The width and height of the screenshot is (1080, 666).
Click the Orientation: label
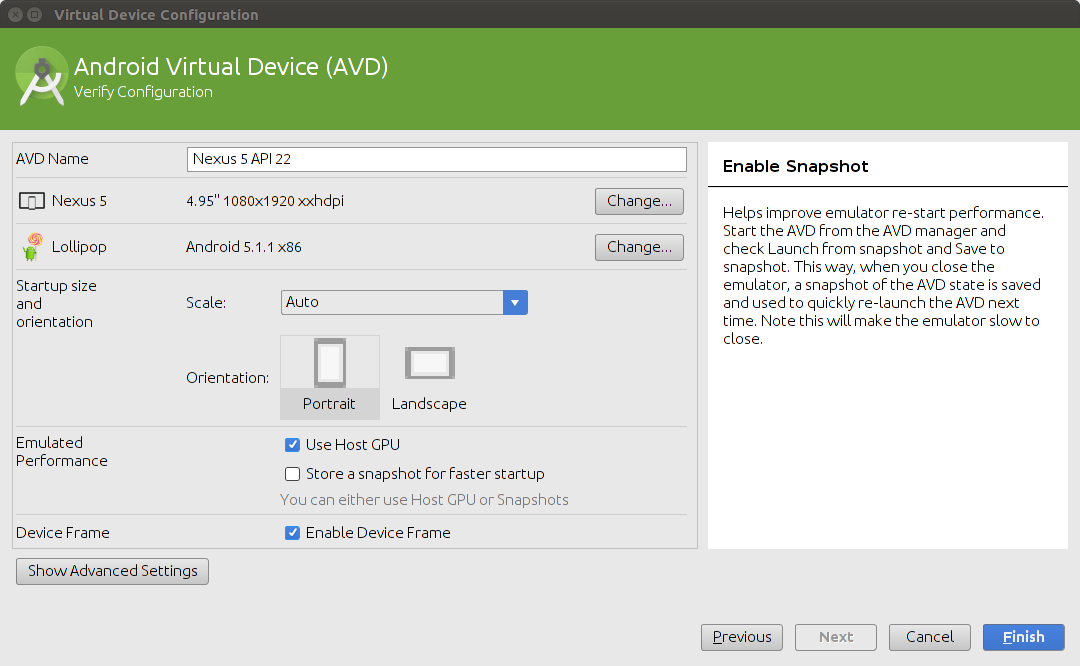point(227,378)
